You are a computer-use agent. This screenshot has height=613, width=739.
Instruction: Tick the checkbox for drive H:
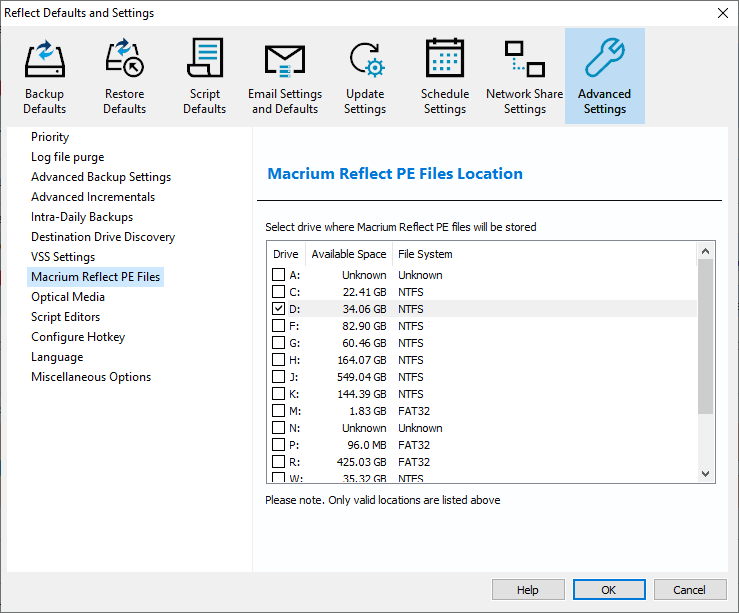(x=279, y=360)
